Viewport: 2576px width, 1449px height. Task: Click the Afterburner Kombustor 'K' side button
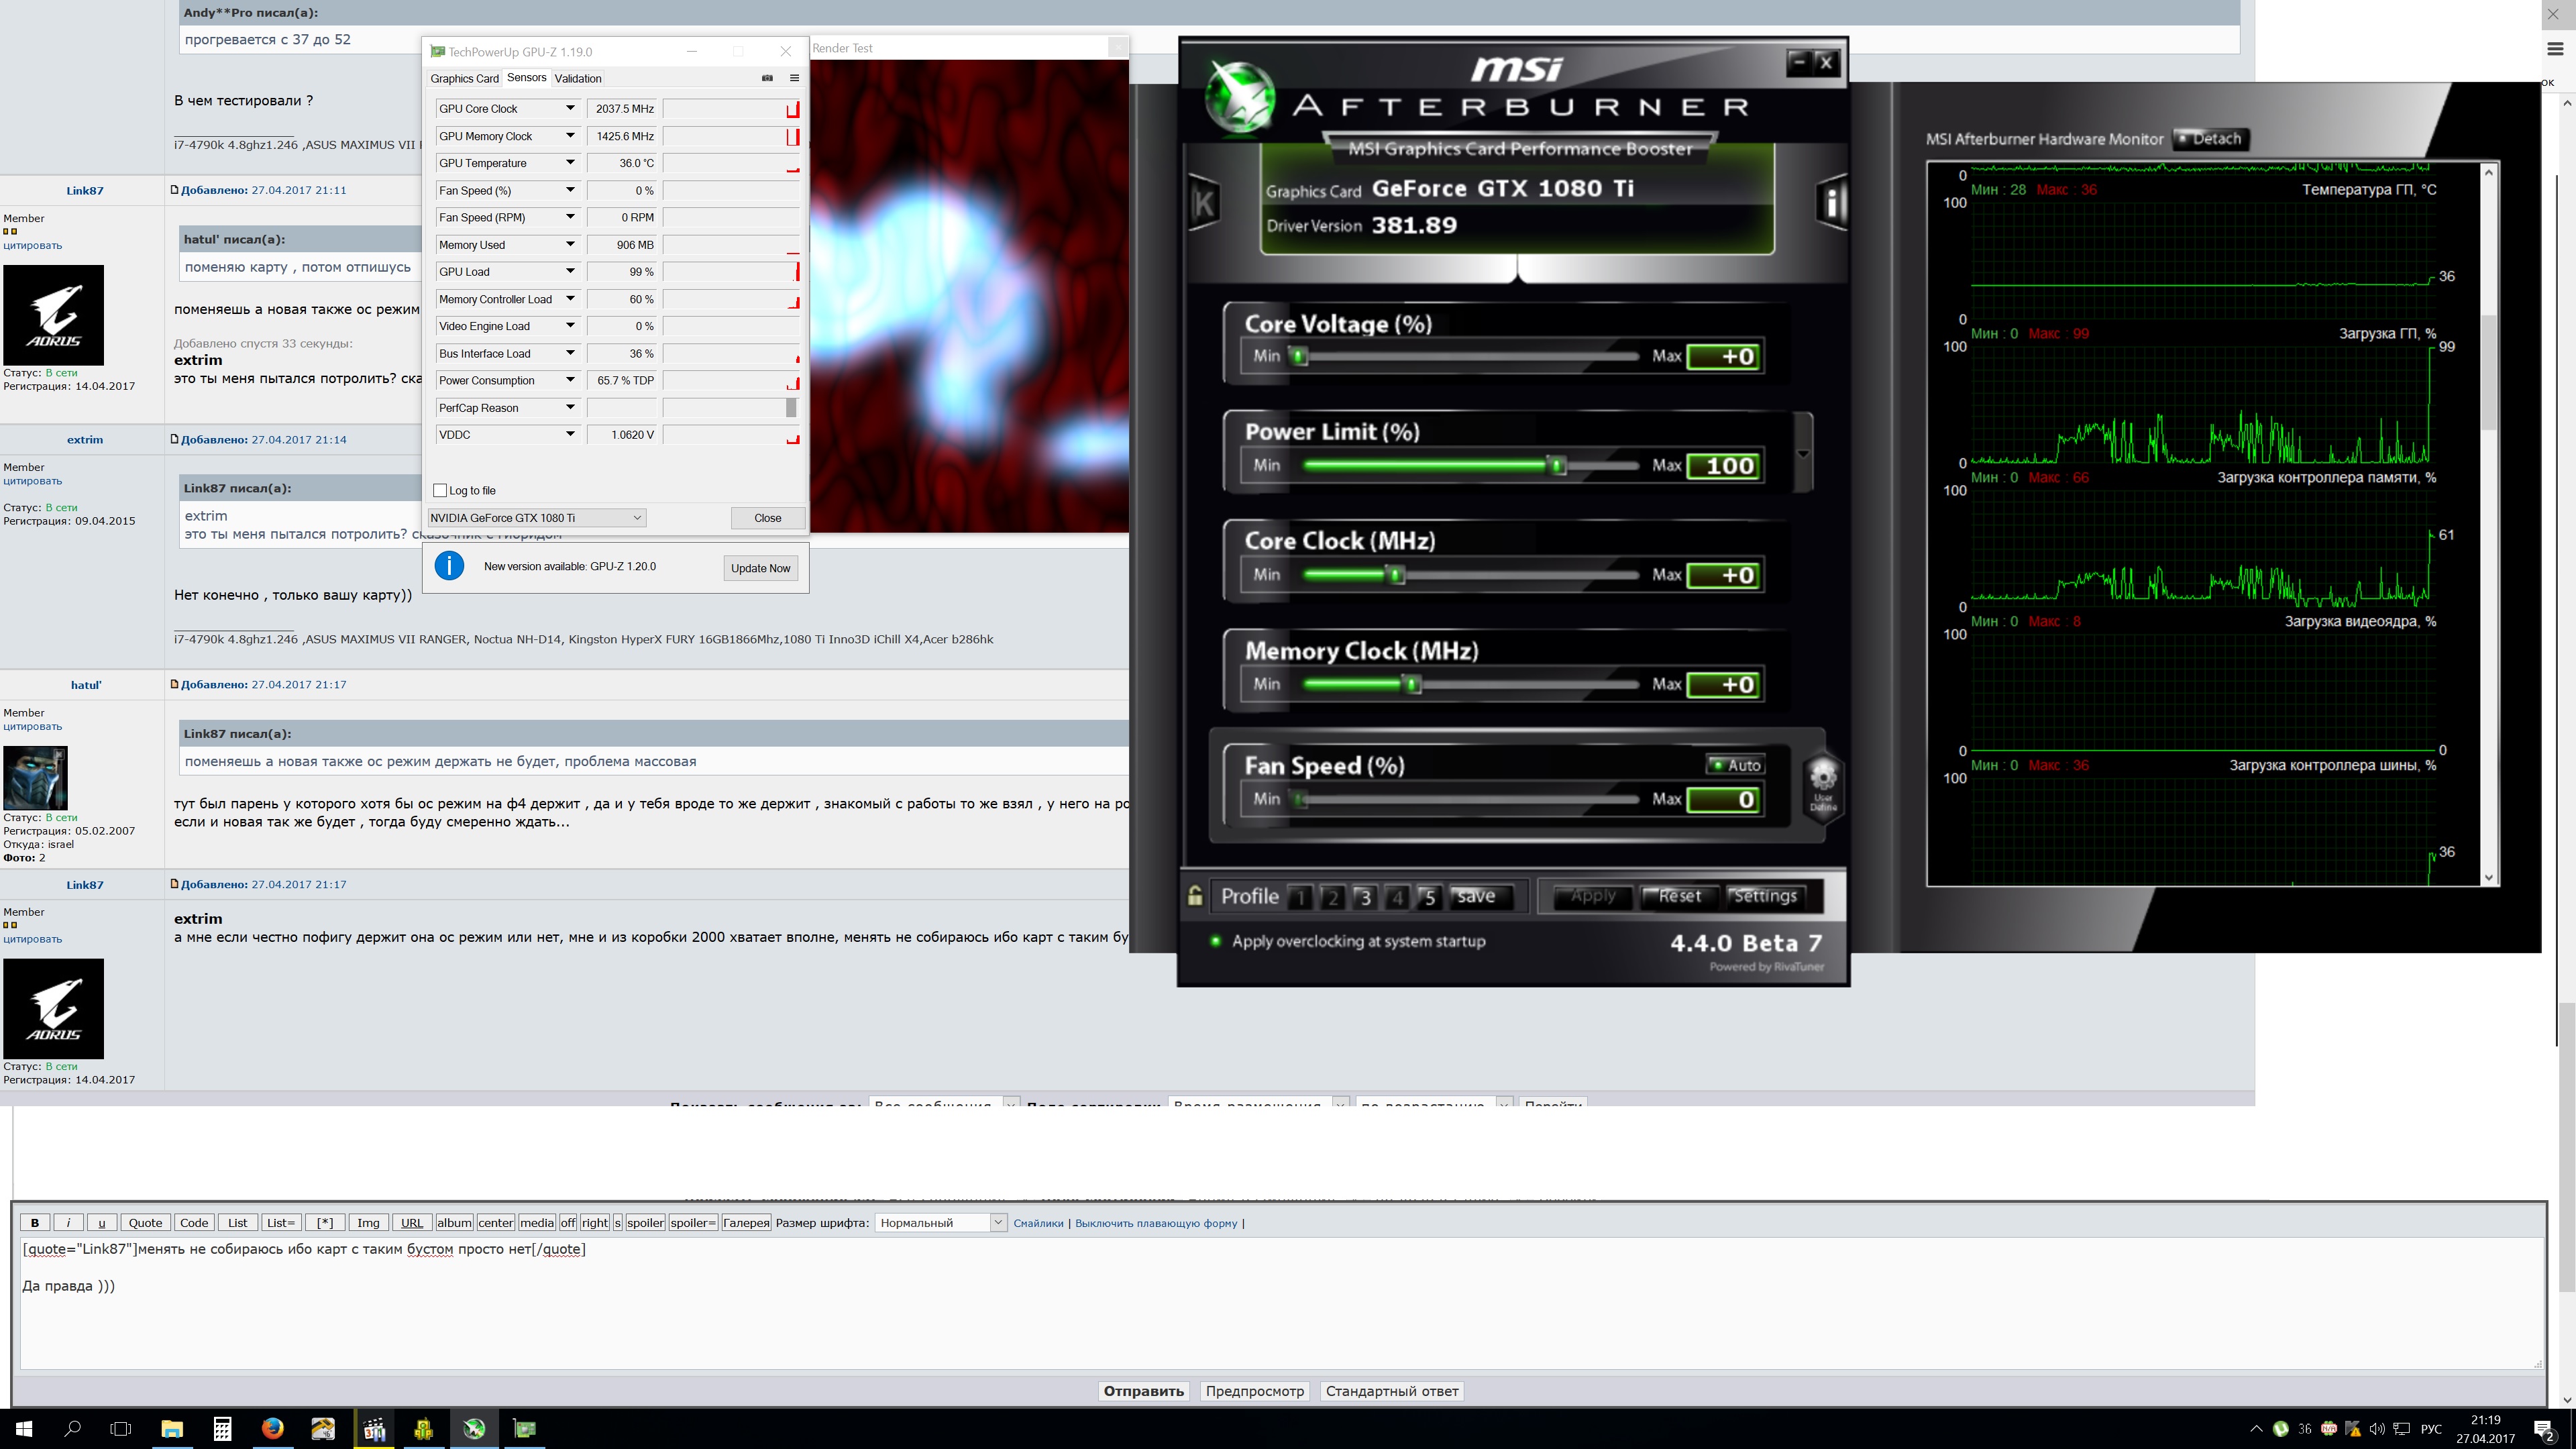[1203, 203]
